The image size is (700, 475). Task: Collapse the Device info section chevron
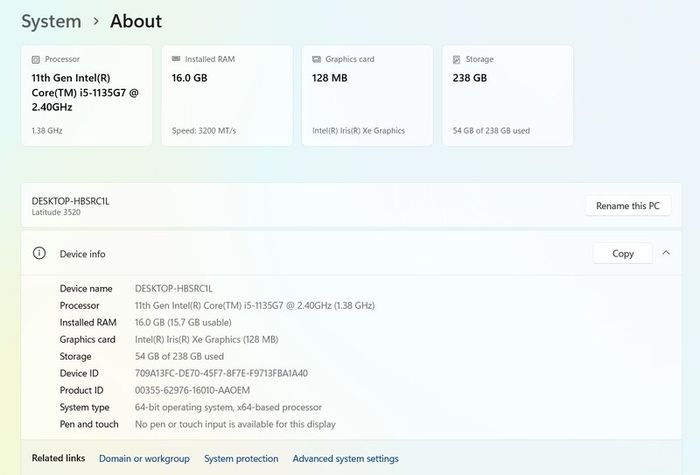pyautogui.click(x=666, y=253)
